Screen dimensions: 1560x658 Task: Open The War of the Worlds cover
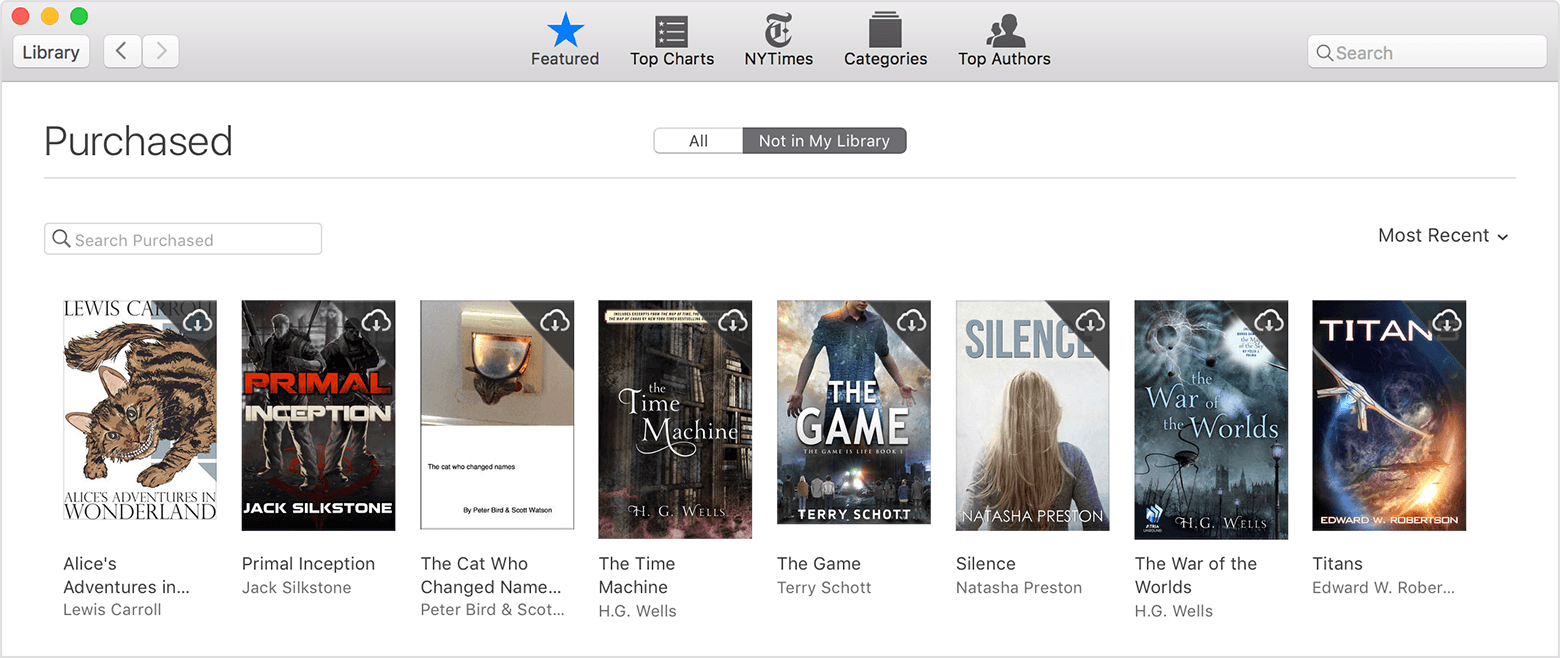1211,419
